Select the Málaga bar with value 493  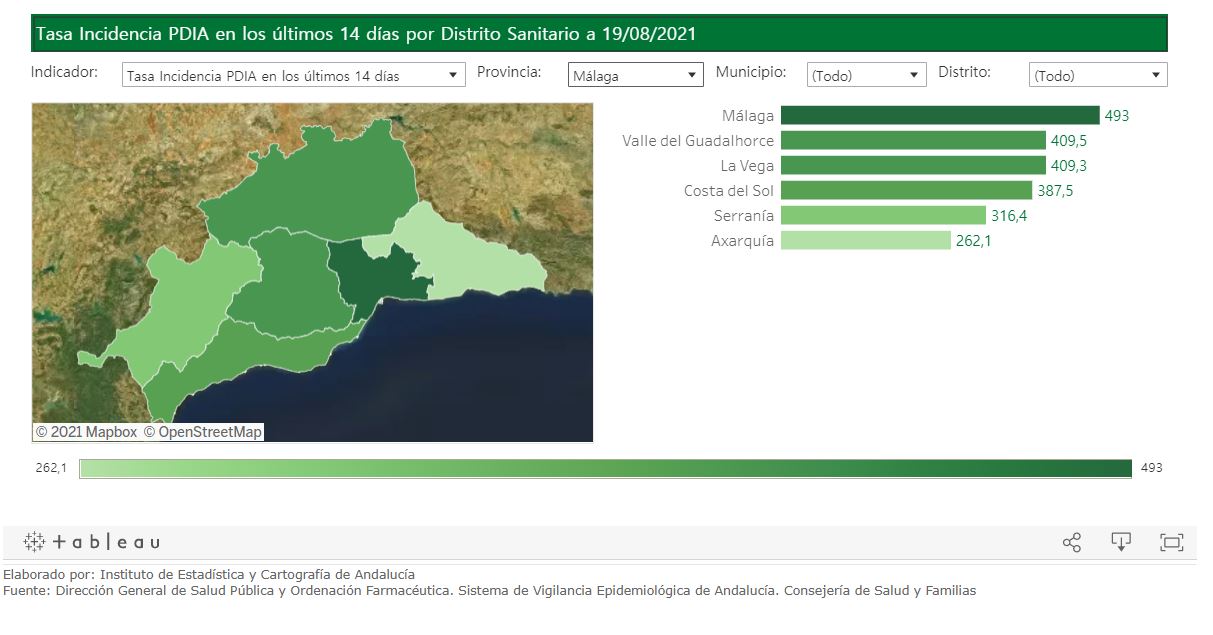point(940,115)
